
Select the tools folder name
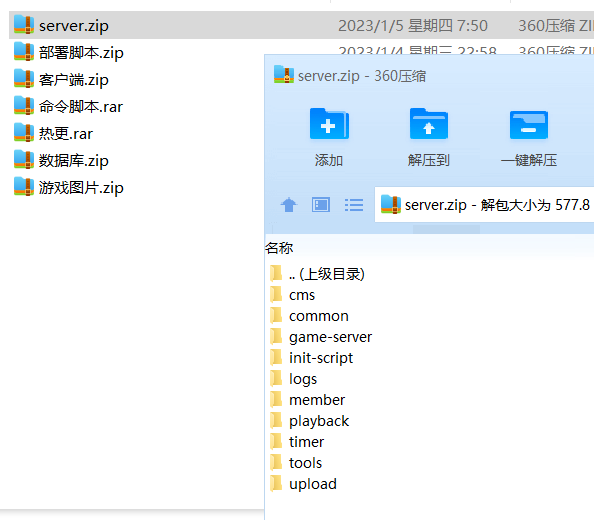tap(305, 463)
